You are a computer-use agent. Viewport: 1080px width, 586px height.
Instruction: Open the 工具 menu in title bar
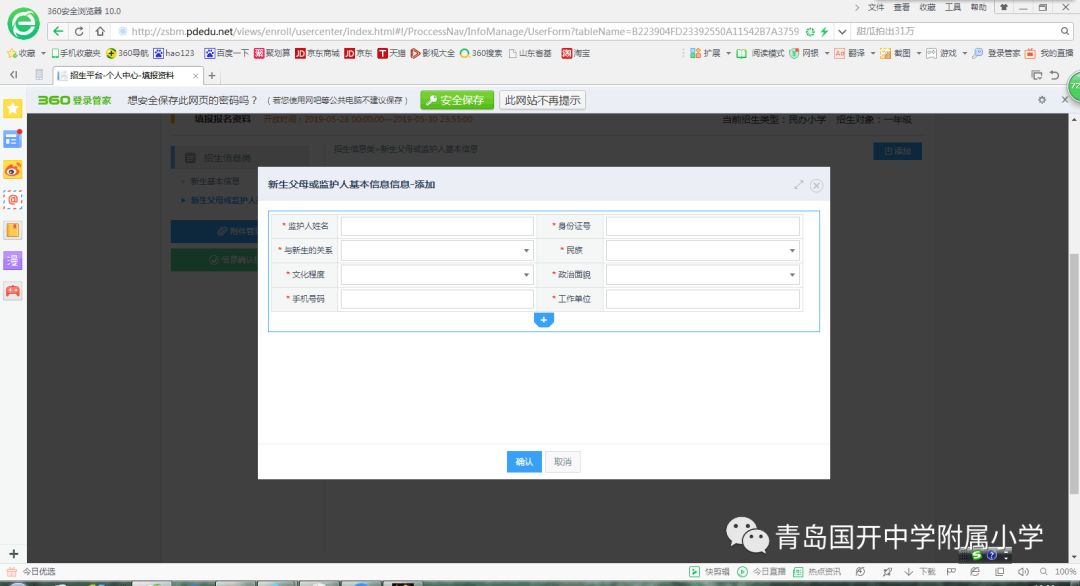coord(953,7)
